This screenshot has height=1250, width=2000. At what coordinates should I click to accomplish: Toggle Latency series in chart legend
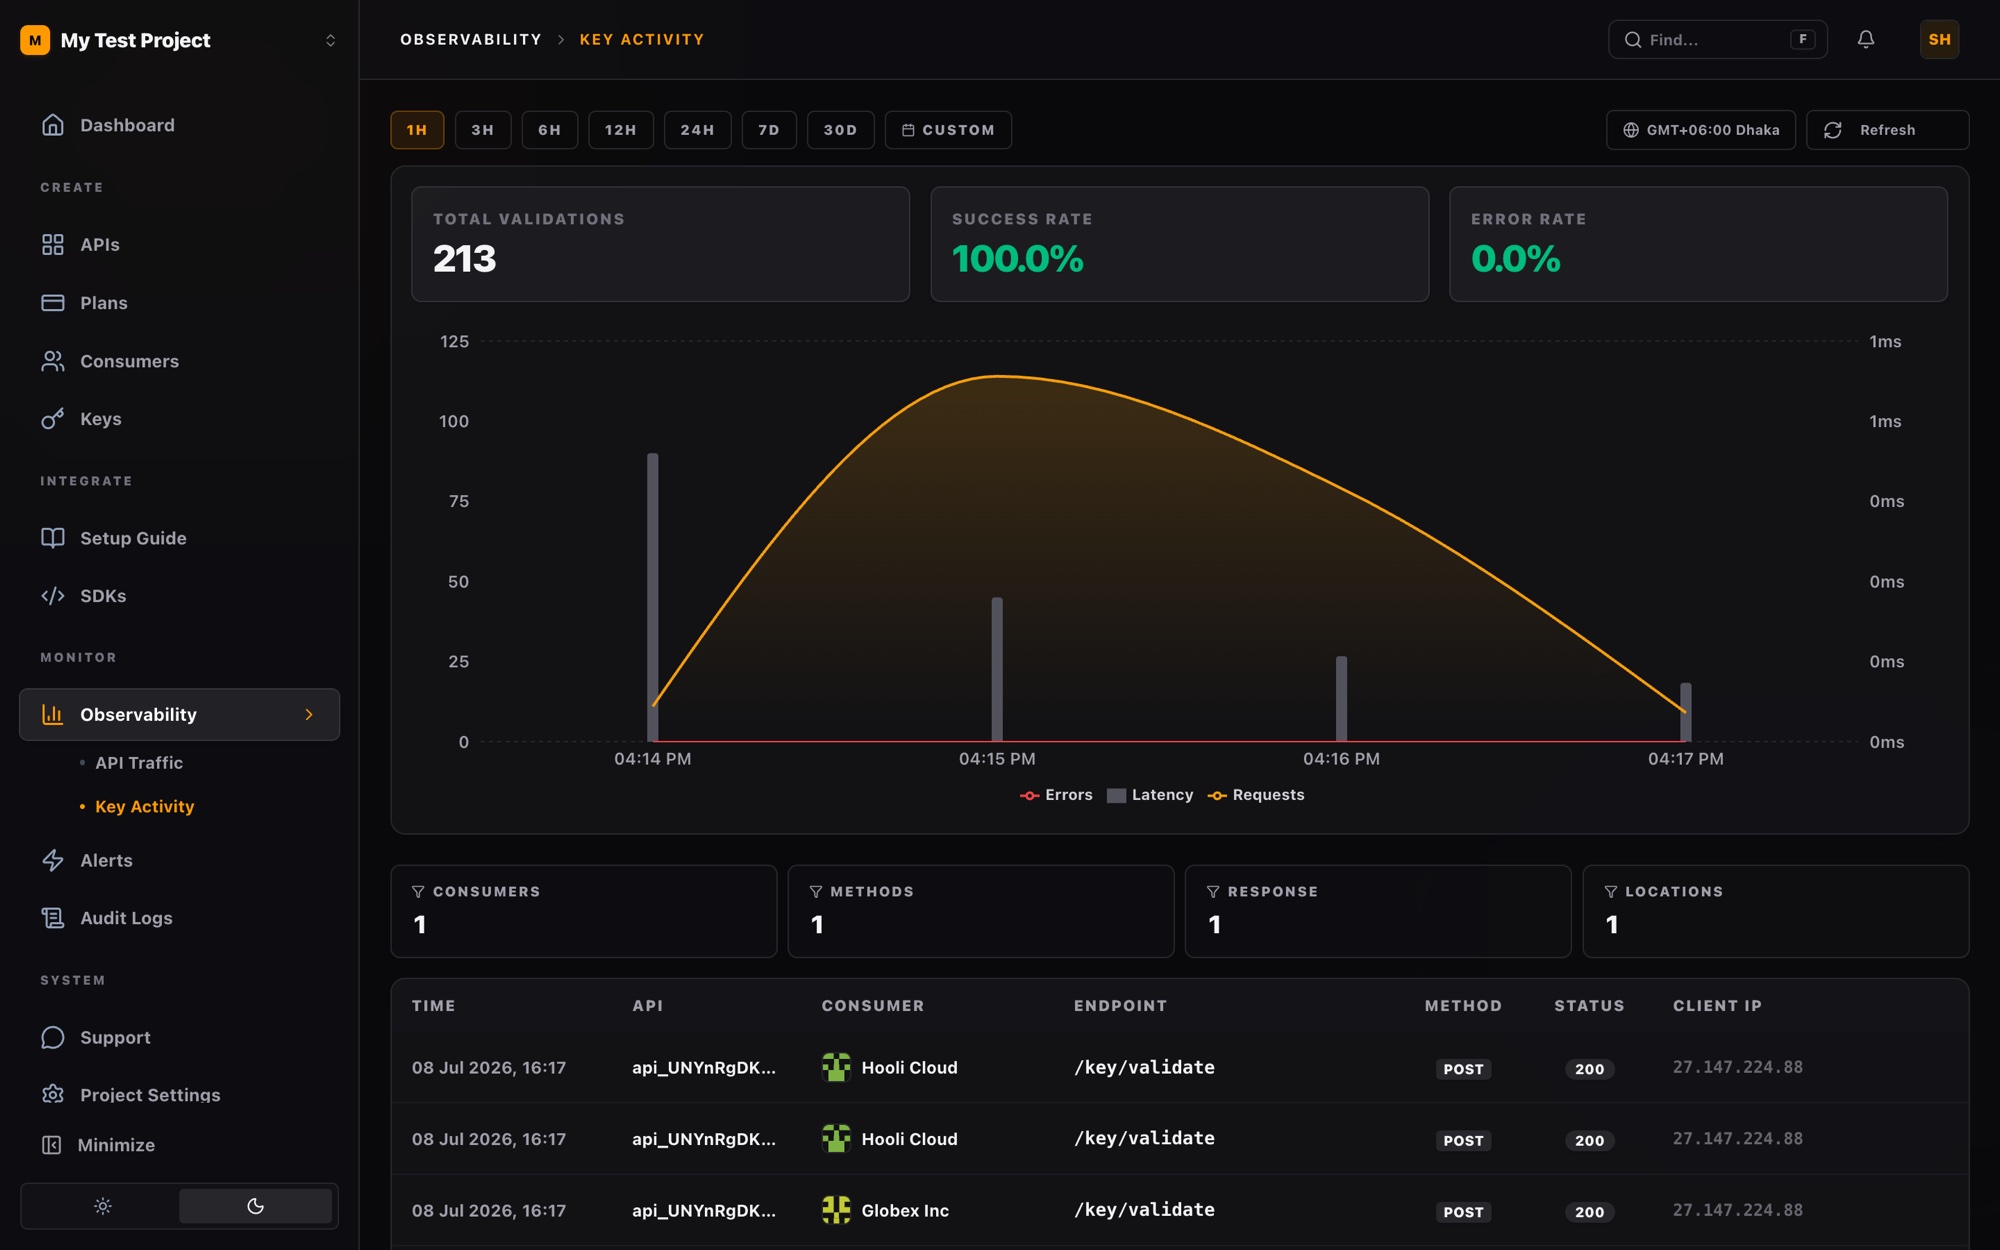pos(1150,795)
